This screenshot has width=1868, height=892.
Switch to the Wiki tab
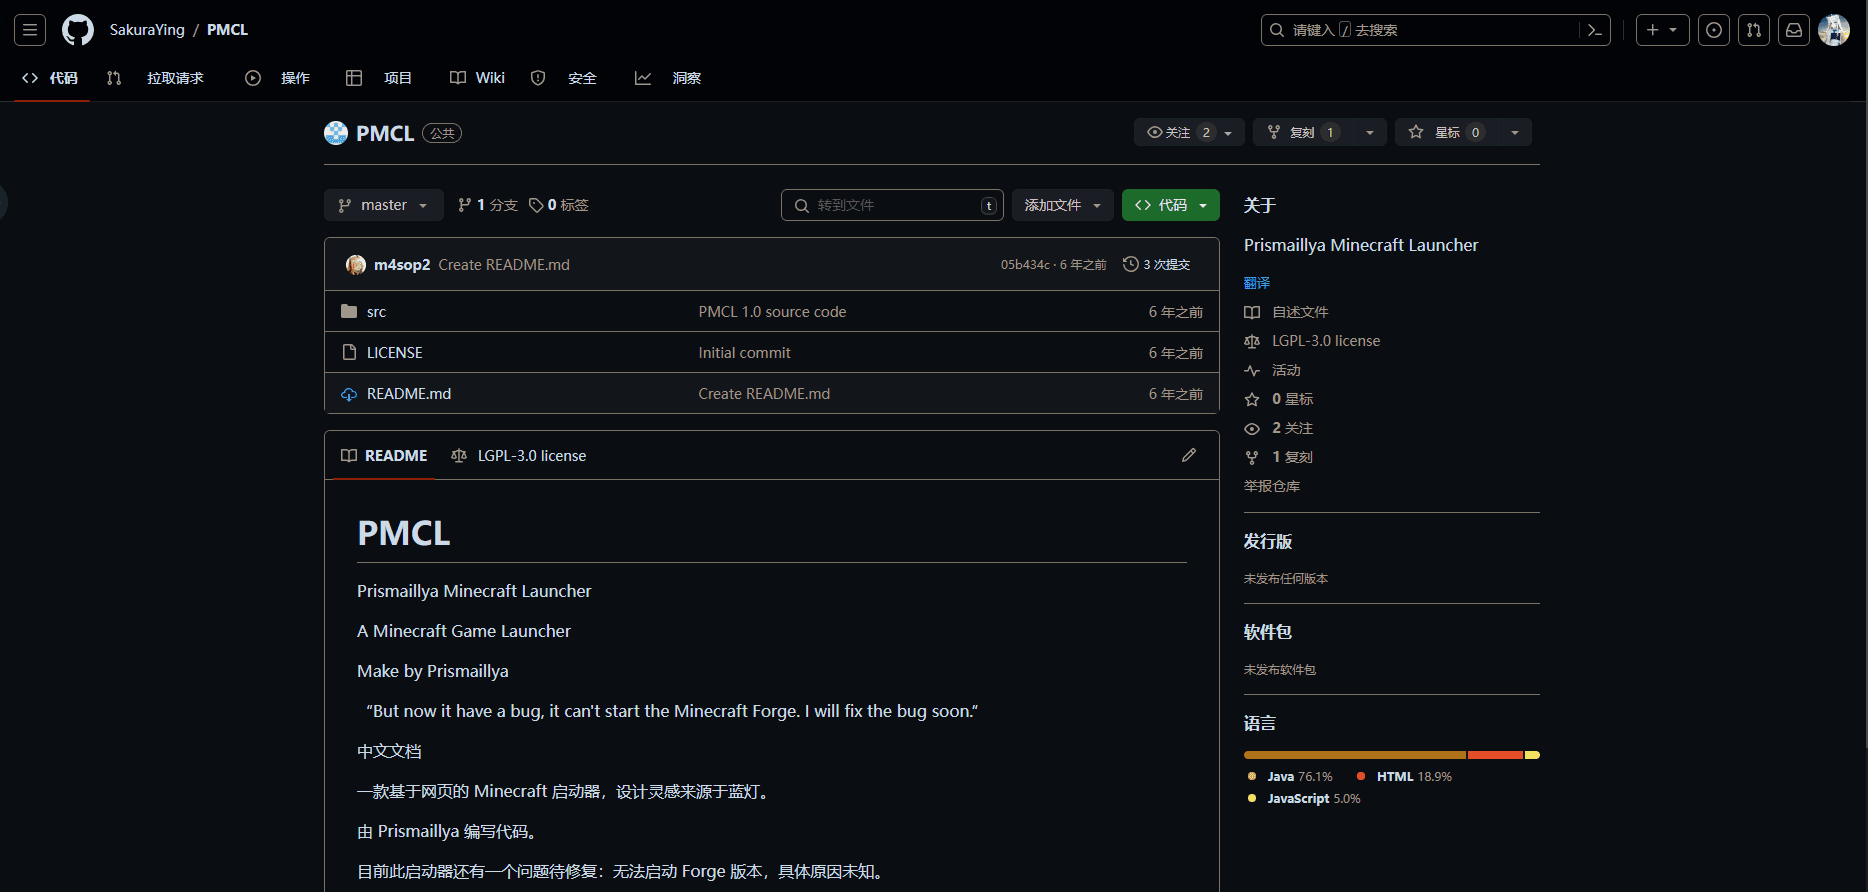[478, 78]
